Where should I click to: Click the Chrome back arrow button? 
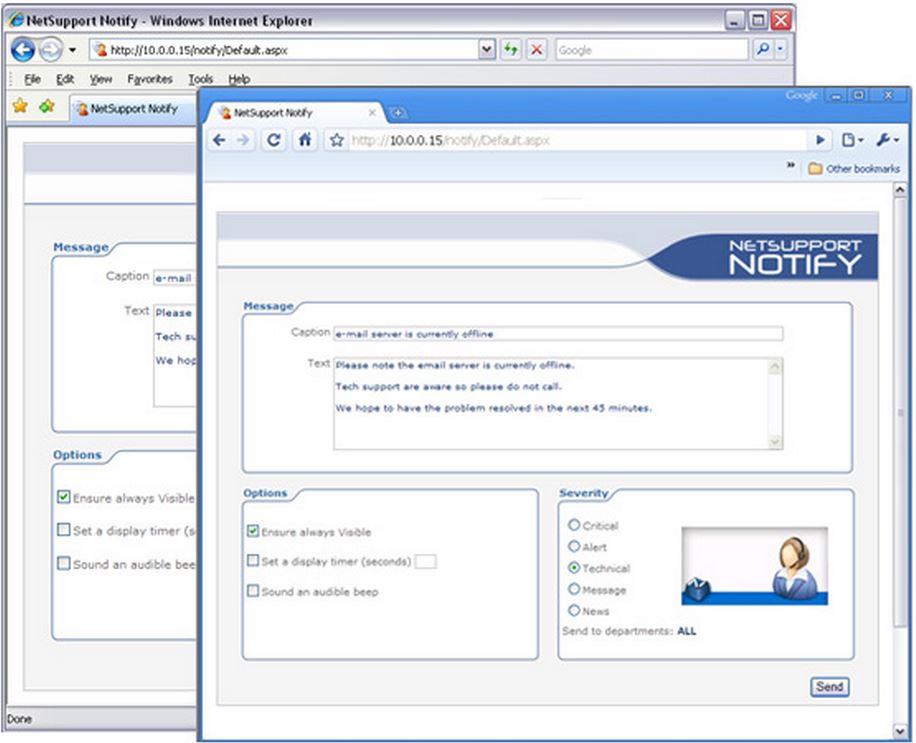(219, 140)
